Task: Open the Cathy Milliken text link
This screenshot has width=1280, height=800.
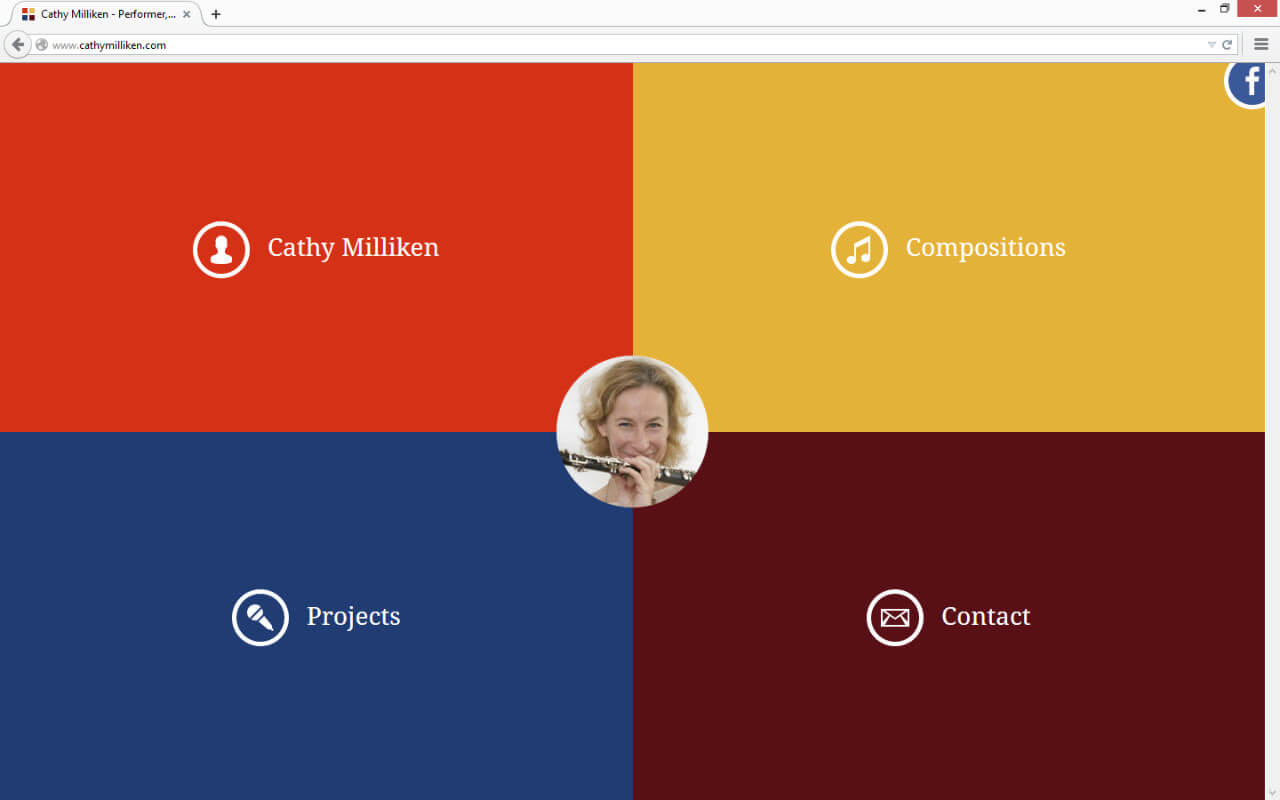Action: point(353,248)
